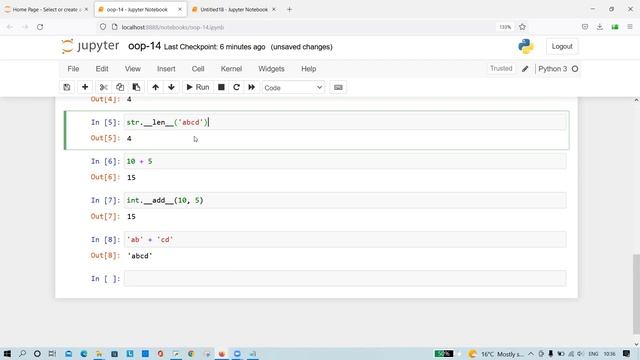Save and checkpoint the notebook

(67, 87)
